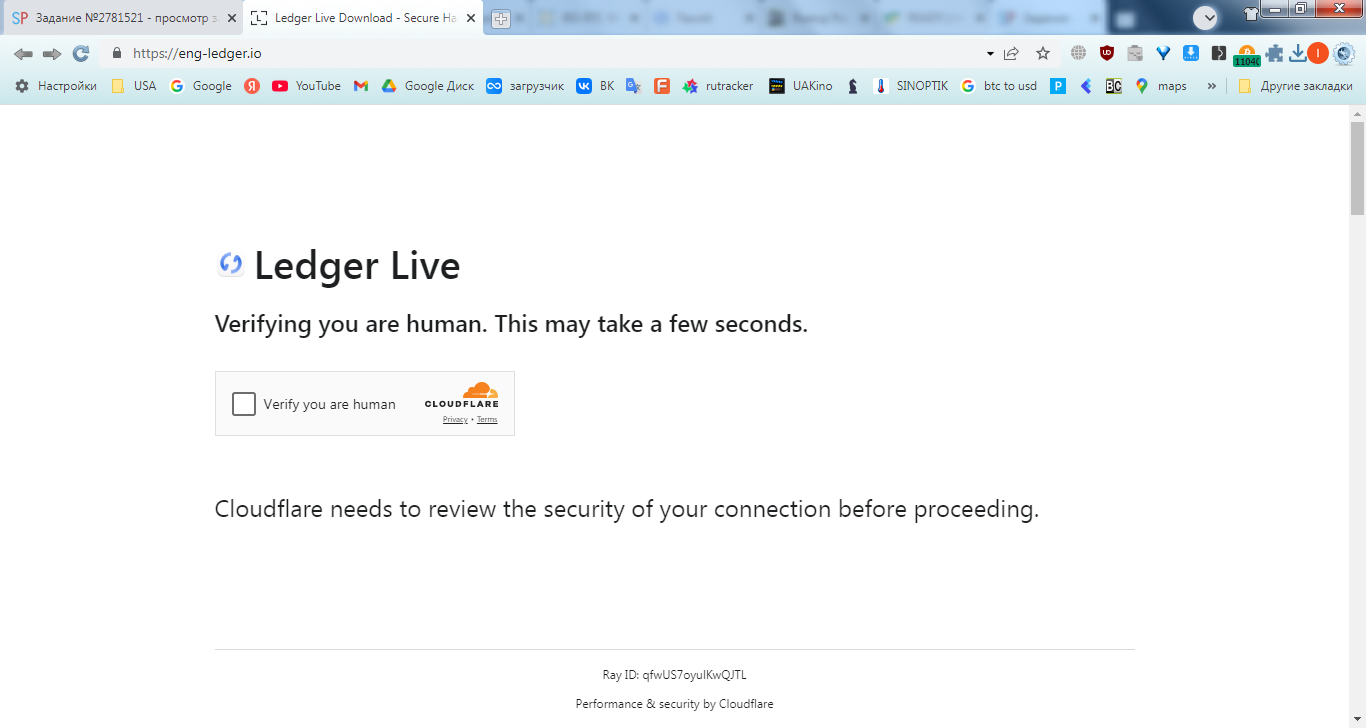Click the Gmail bookmark icon
1366x728 pixels.
[x=361, y=86]
